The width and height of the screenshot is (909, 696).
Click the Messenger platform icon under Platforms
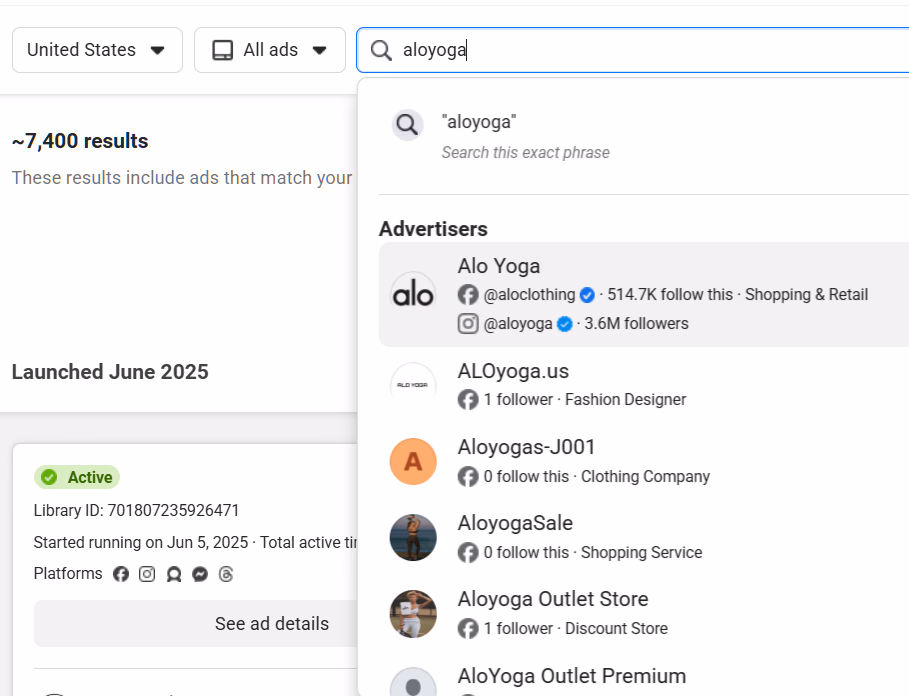(x=200, y=574)
